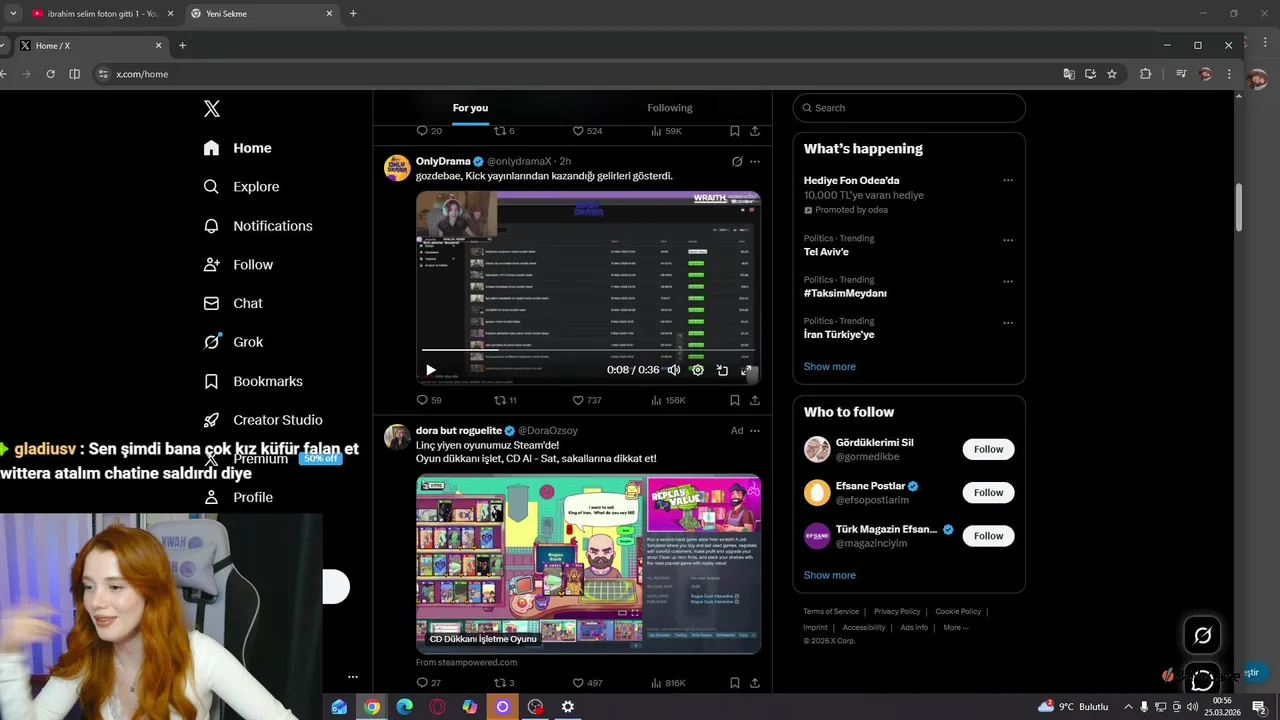Enter fullscreen on OnlyDrama video
This screenshot has height=720, width=1280.
point(746,370)
